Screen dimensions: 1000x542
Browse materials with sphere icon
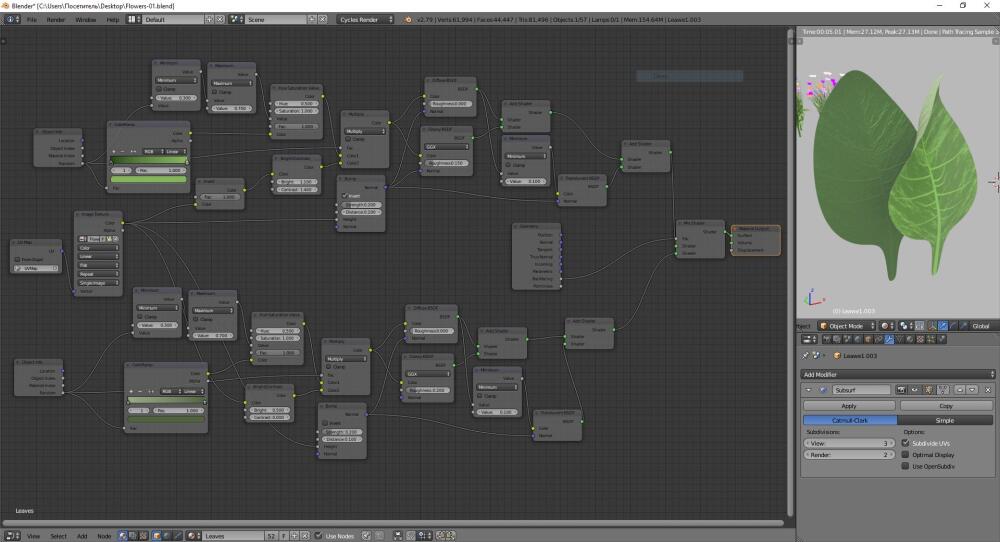[193, 536]
